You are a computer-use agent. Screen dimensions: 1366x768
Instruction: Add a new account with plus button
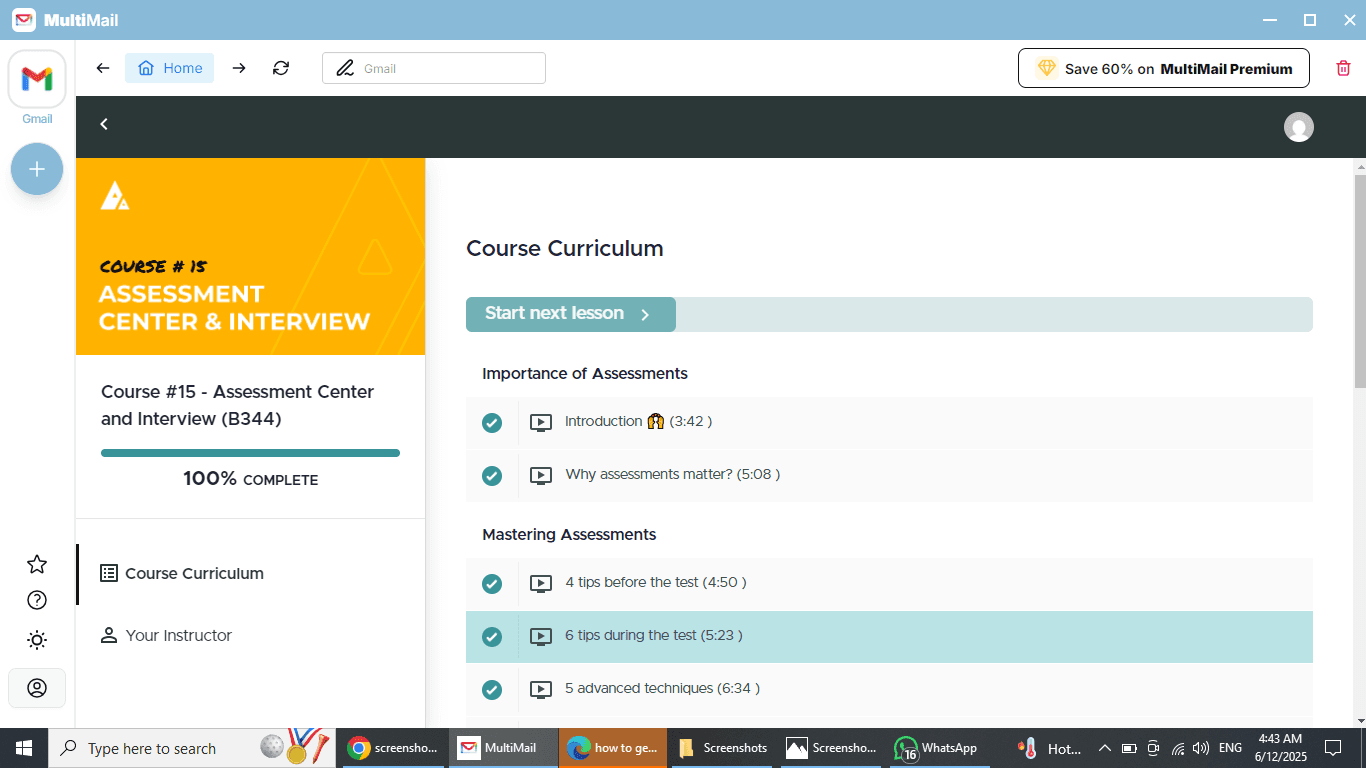(x=37, y=169)
